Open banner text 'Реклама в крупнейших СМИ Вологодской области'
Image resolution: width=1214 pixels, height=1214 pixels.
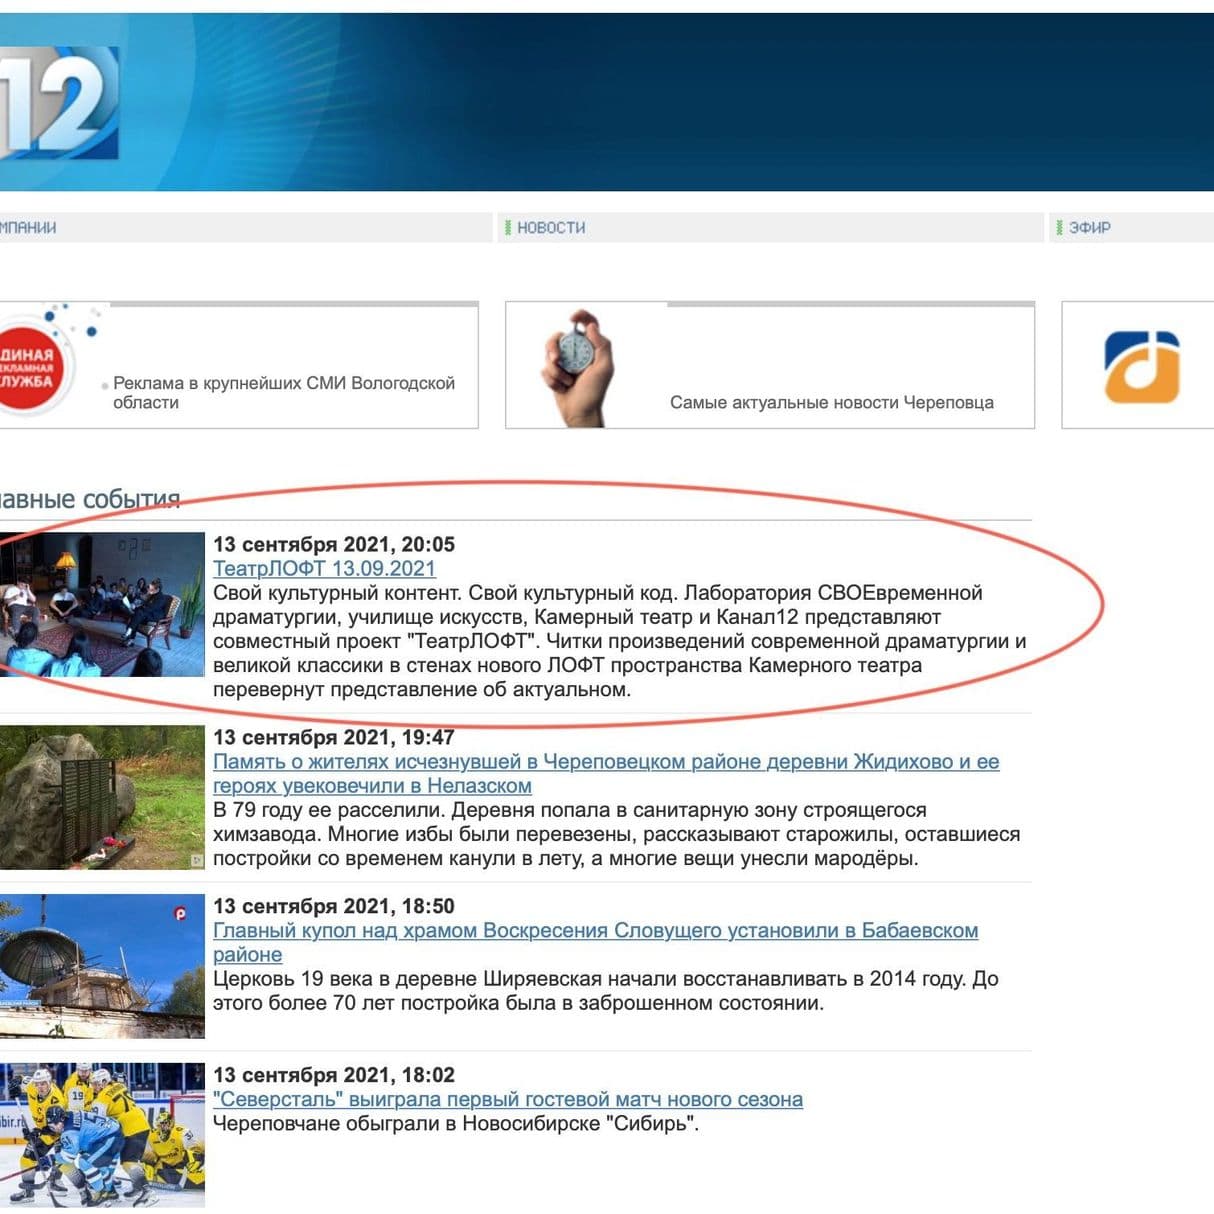click(x=284, y=393)
